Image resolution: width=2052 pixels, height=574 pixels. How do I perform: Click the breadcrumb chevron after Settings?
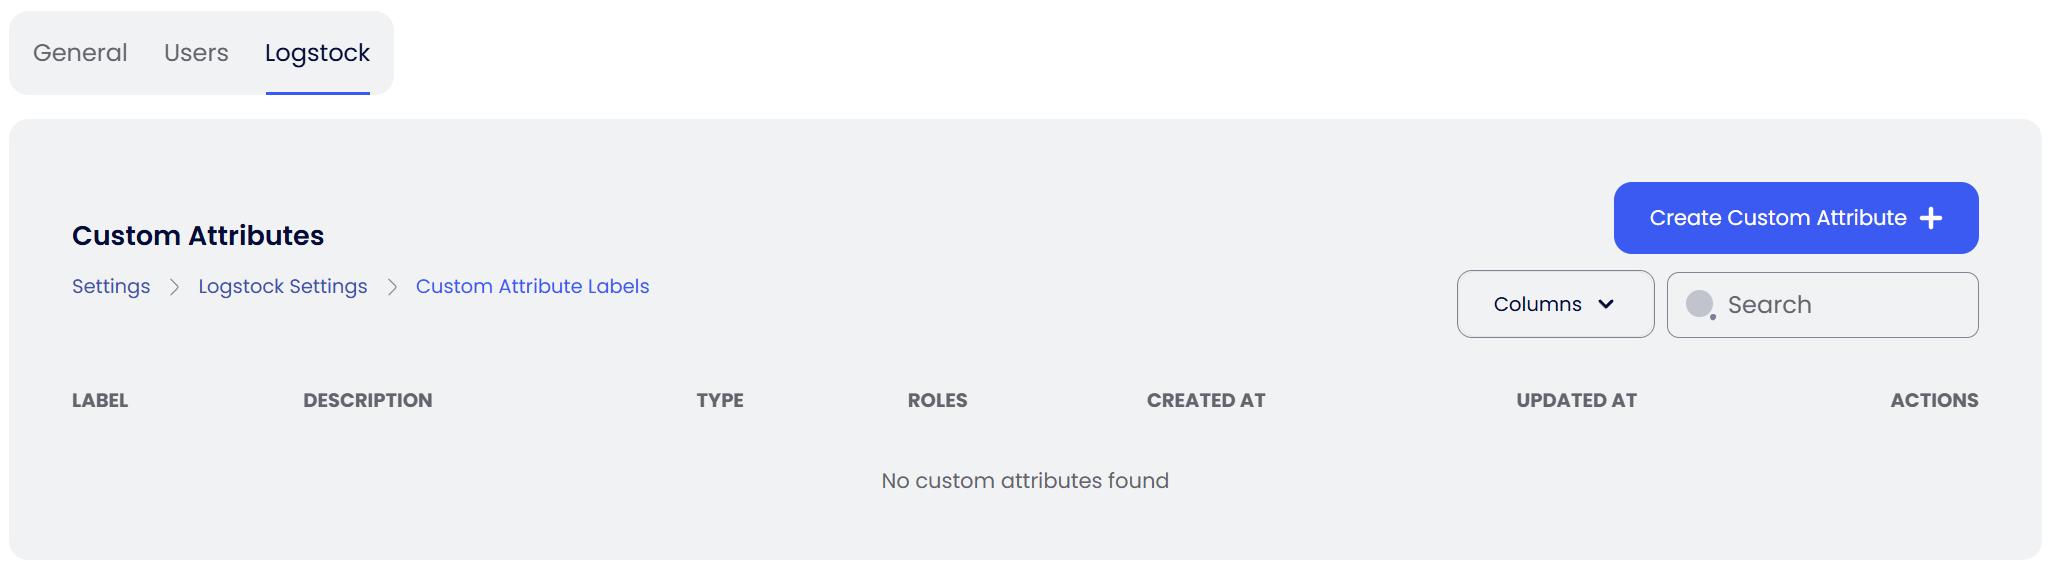[174, 287]
